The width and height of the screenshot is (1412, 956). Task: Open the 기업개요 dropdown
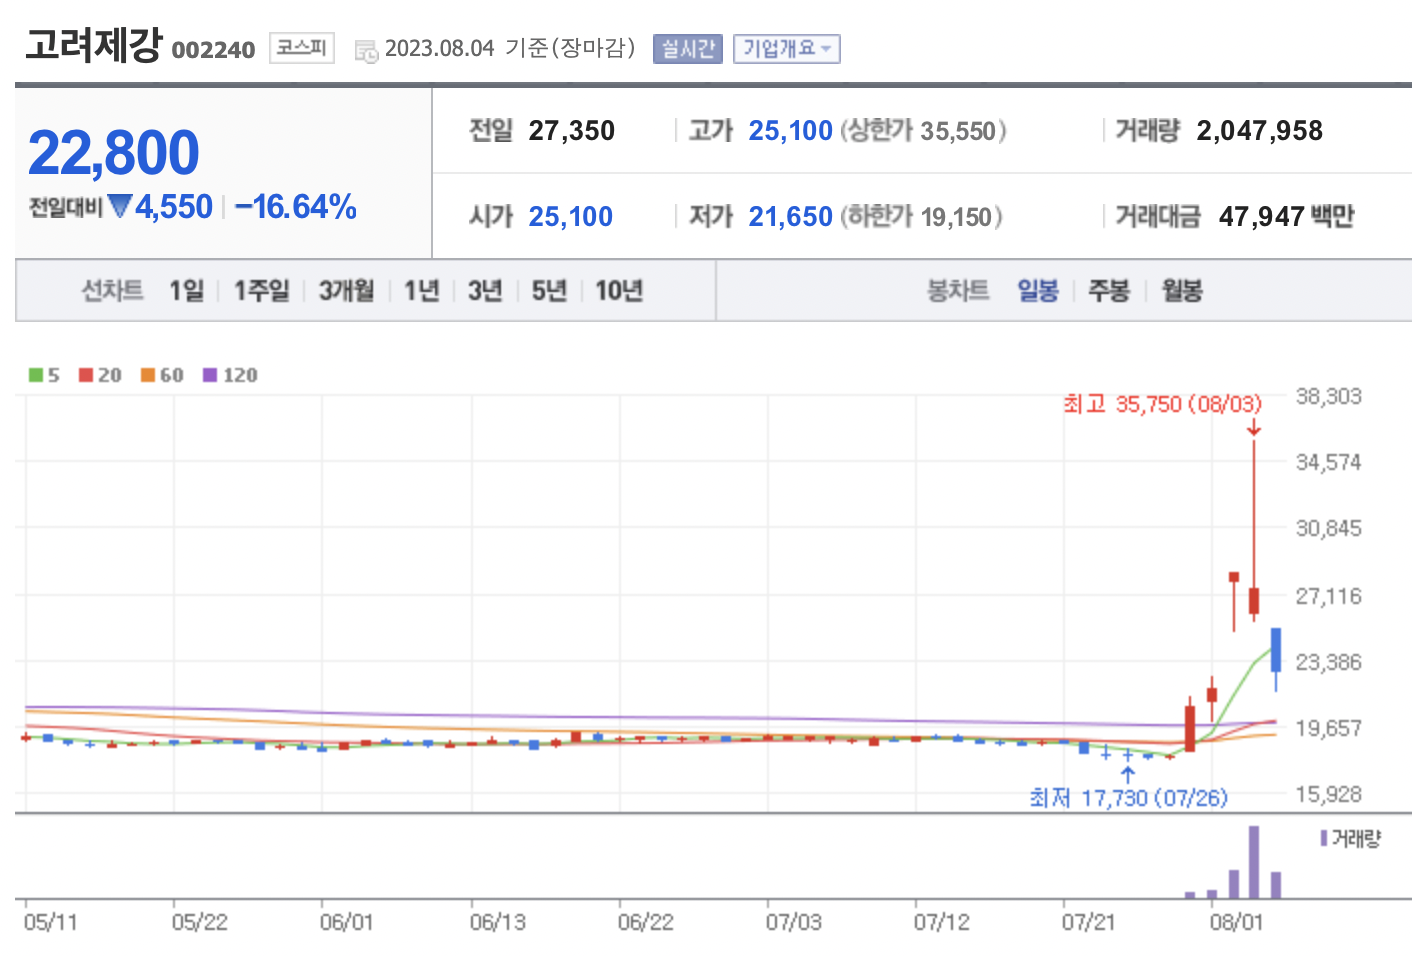point(786,49)
